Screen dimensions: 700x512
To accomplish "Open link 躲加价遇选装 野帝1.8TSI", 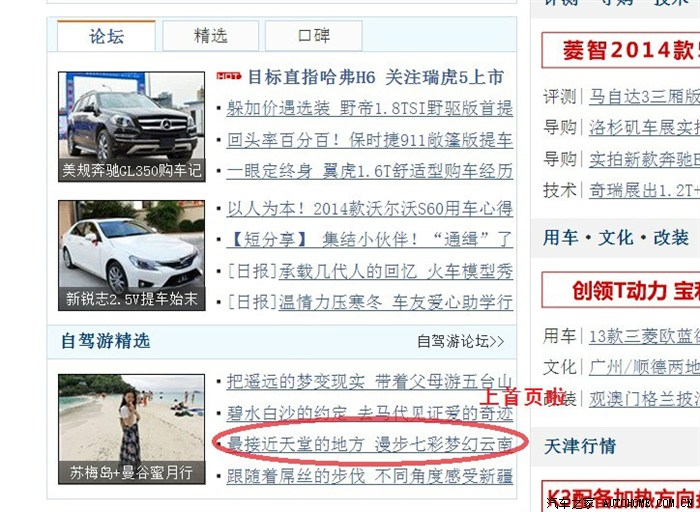I will (370, 108).
